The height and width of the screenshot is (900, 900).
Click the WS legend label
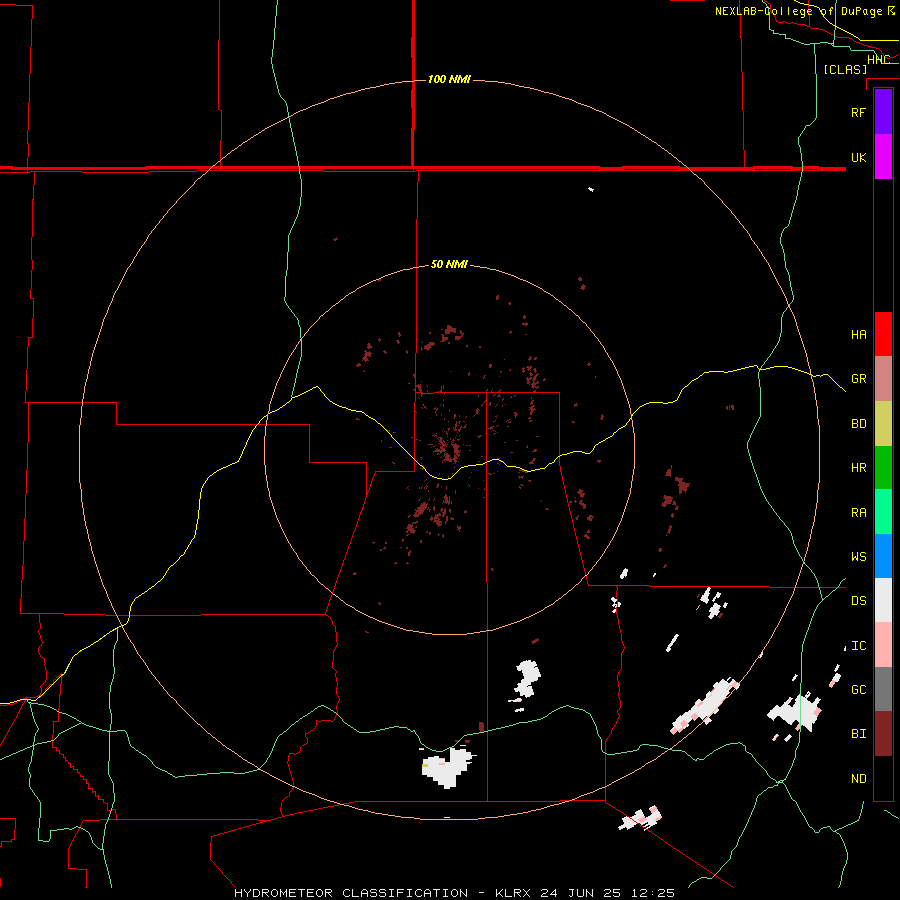click(x=858, y=557)
